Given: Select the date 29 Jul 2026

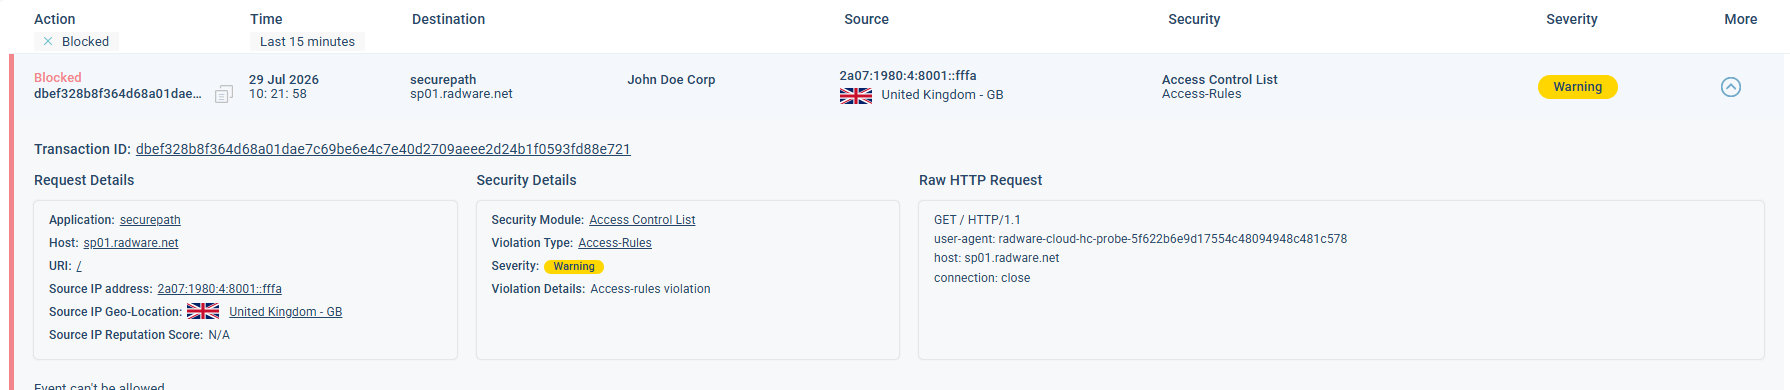Looking at the screenshot, I should coord(284,80).
